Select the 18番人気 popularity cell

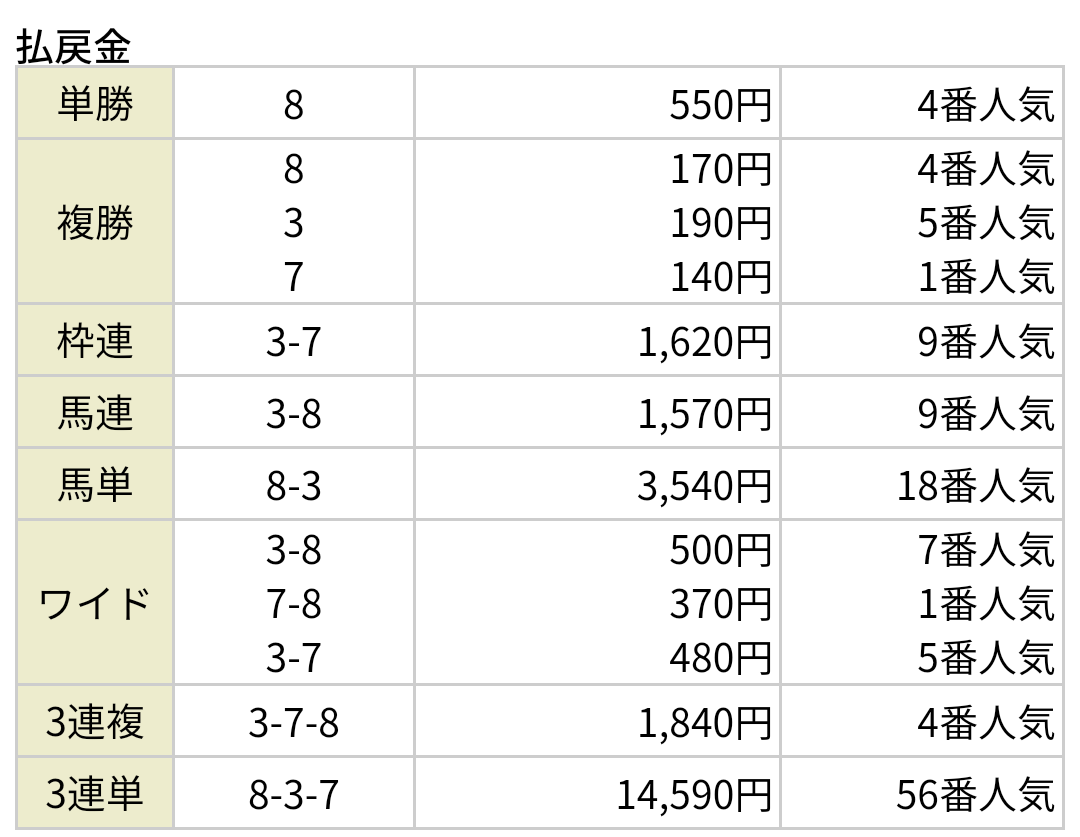(x=975, y=486)
